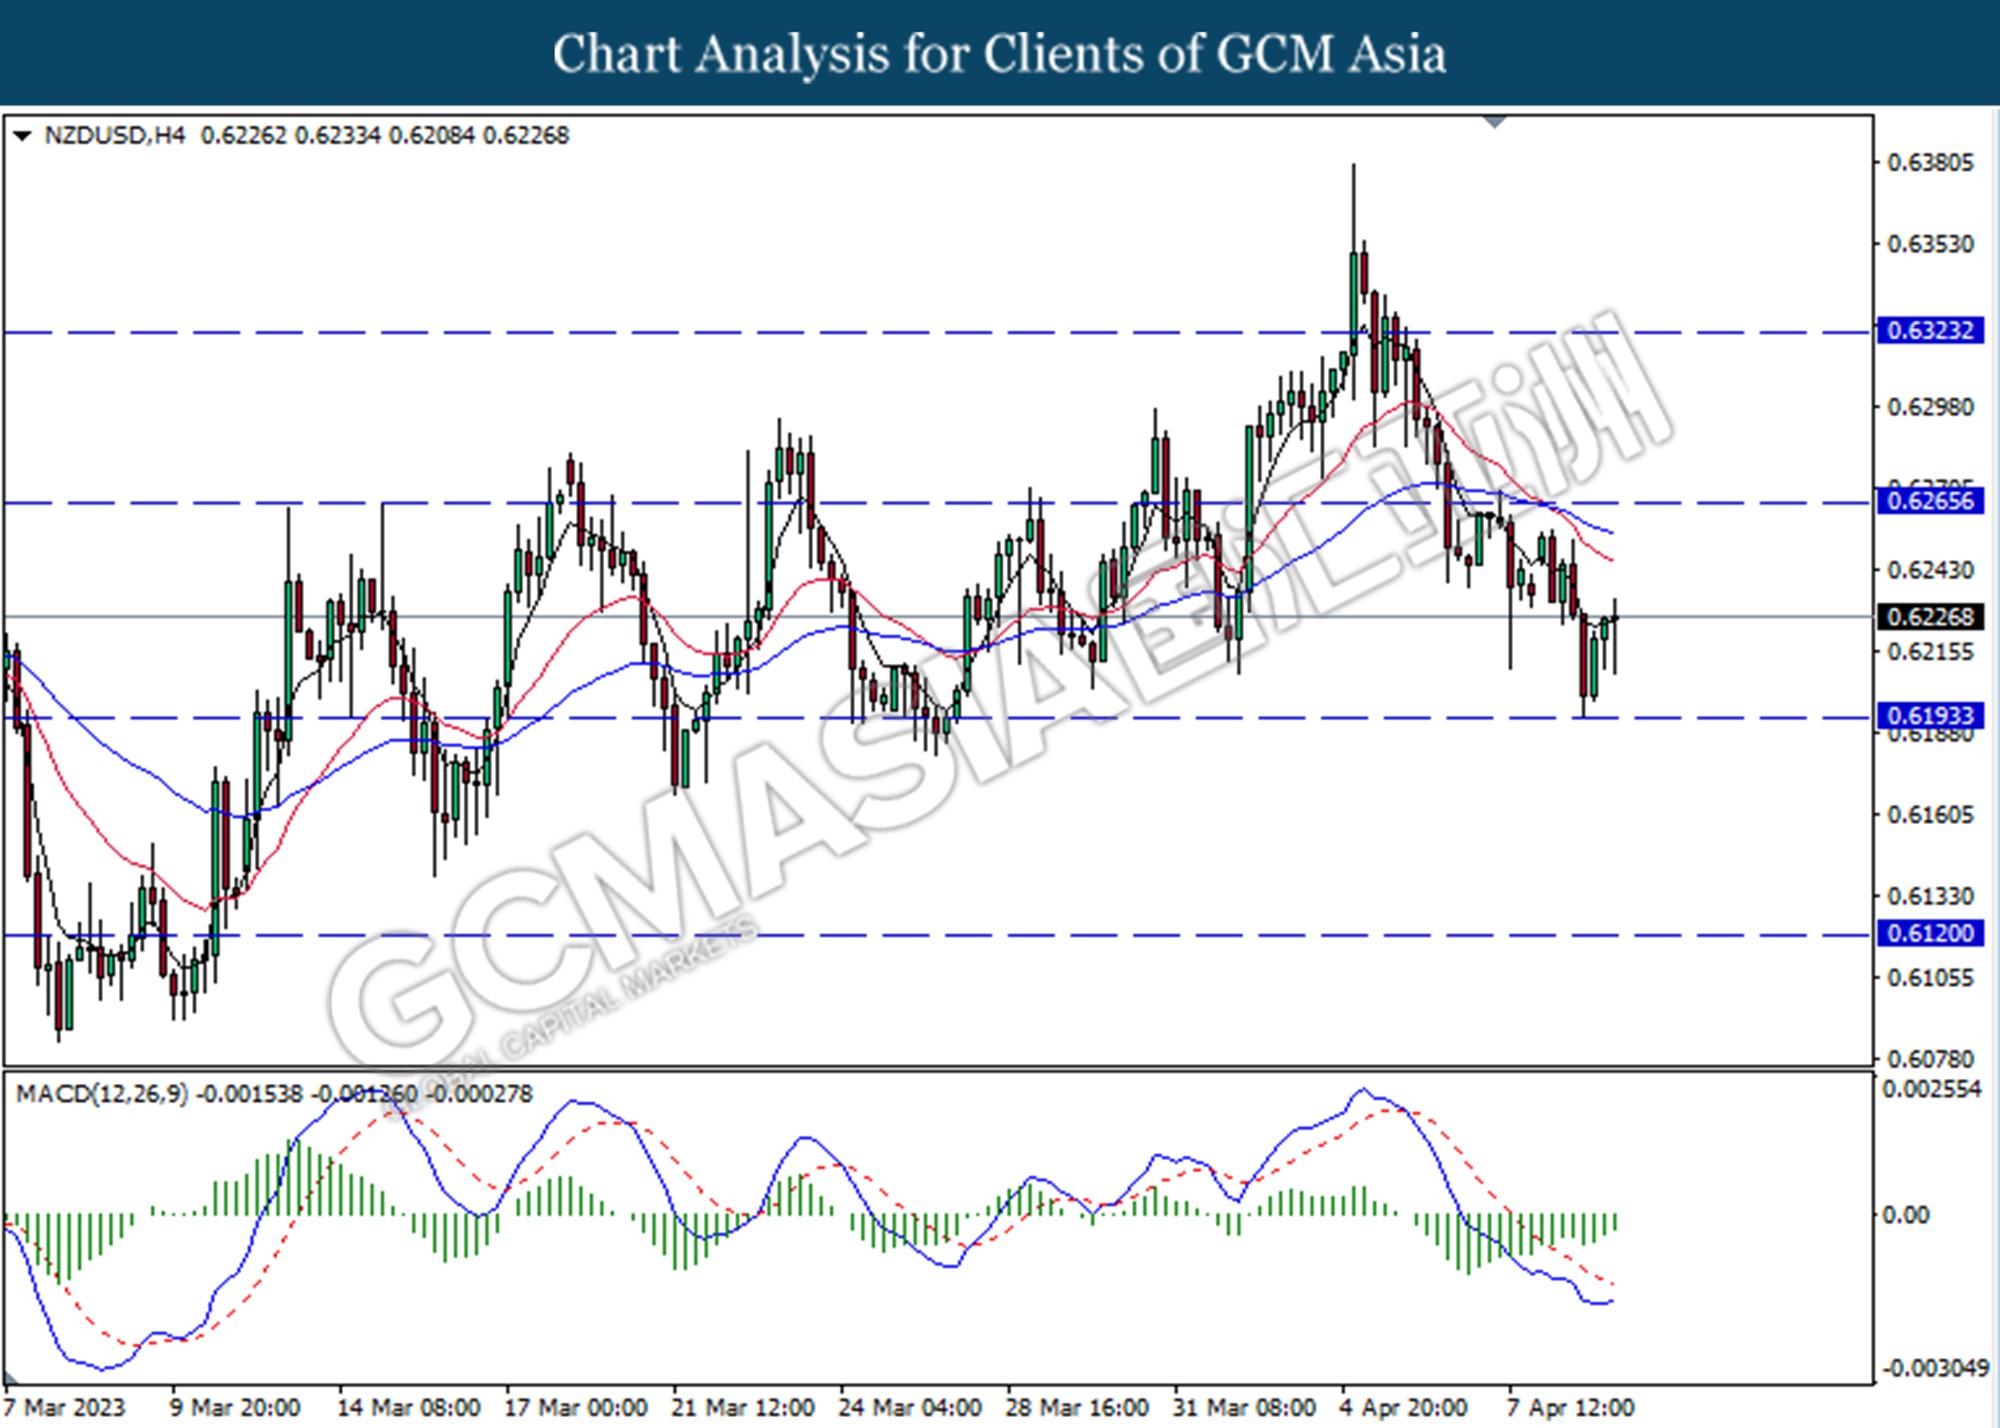
Task: Click the 28 Mar 16:00 time label
Action: pyautogui.click(x=1076, y=1408)
